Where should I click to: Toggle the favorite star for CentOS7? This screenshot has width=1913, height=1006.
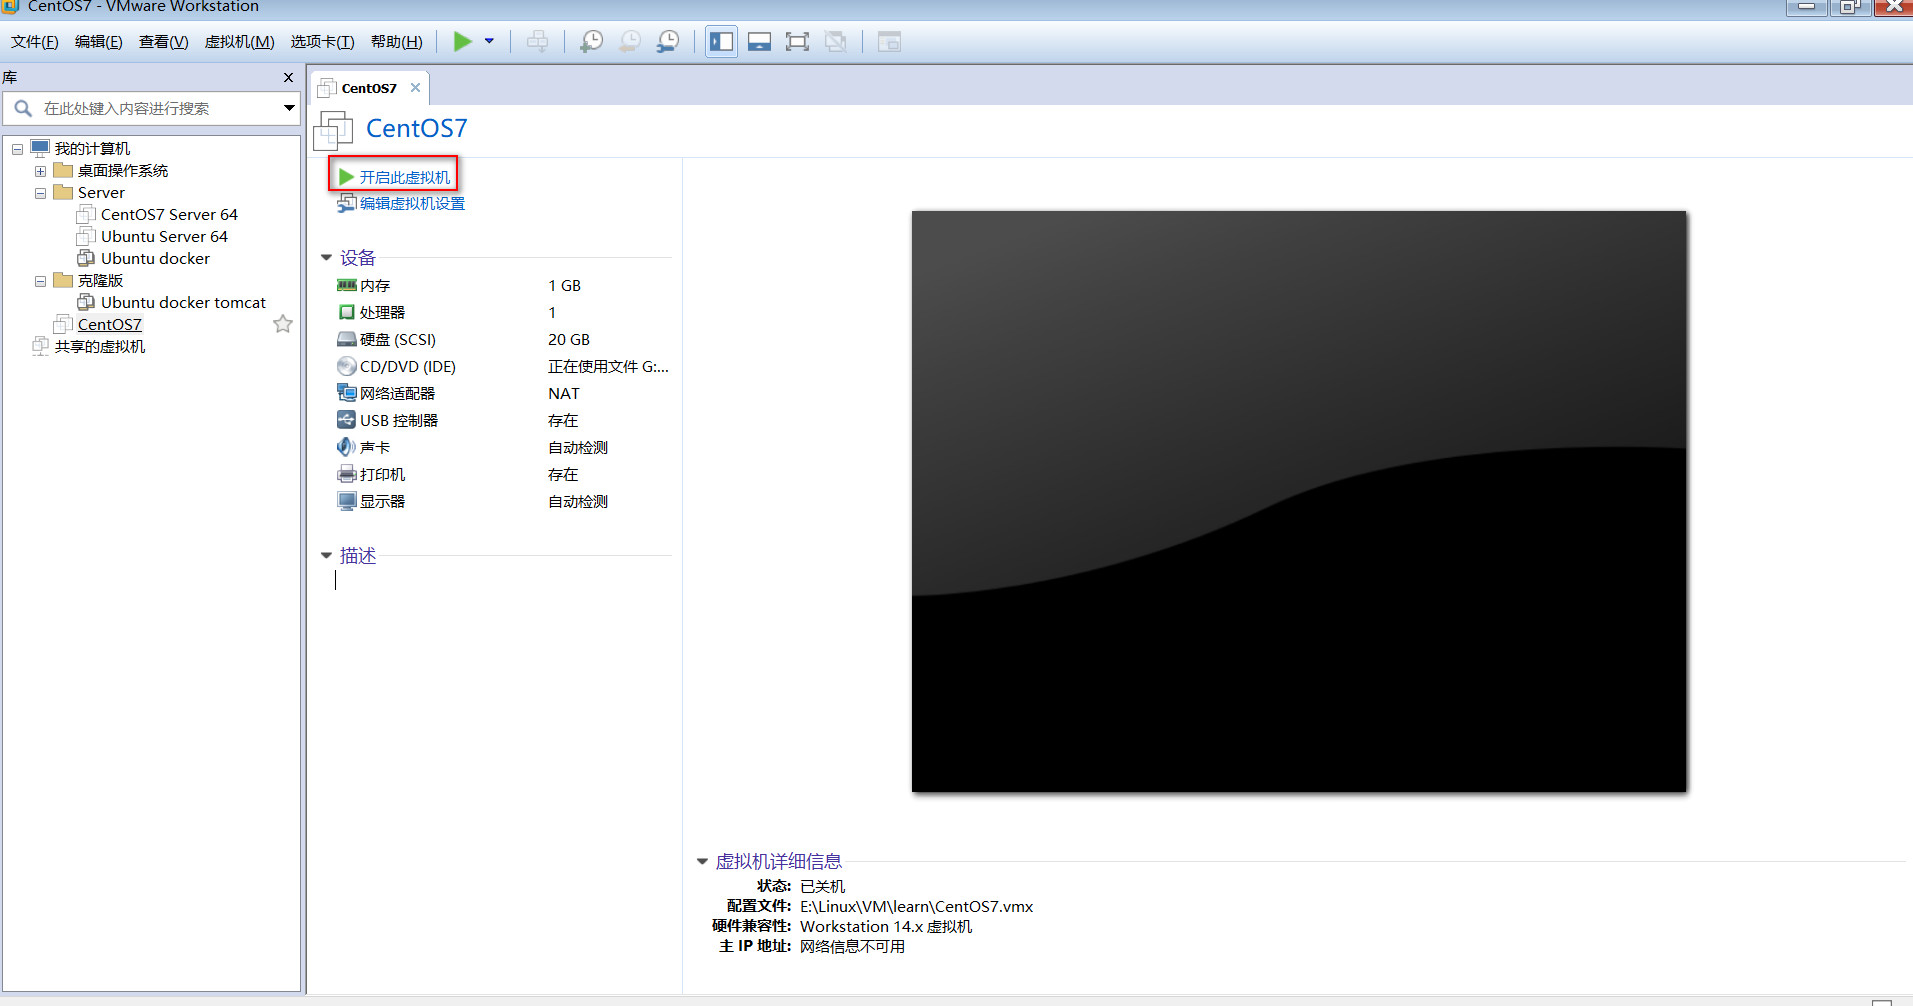click(283, 324)
